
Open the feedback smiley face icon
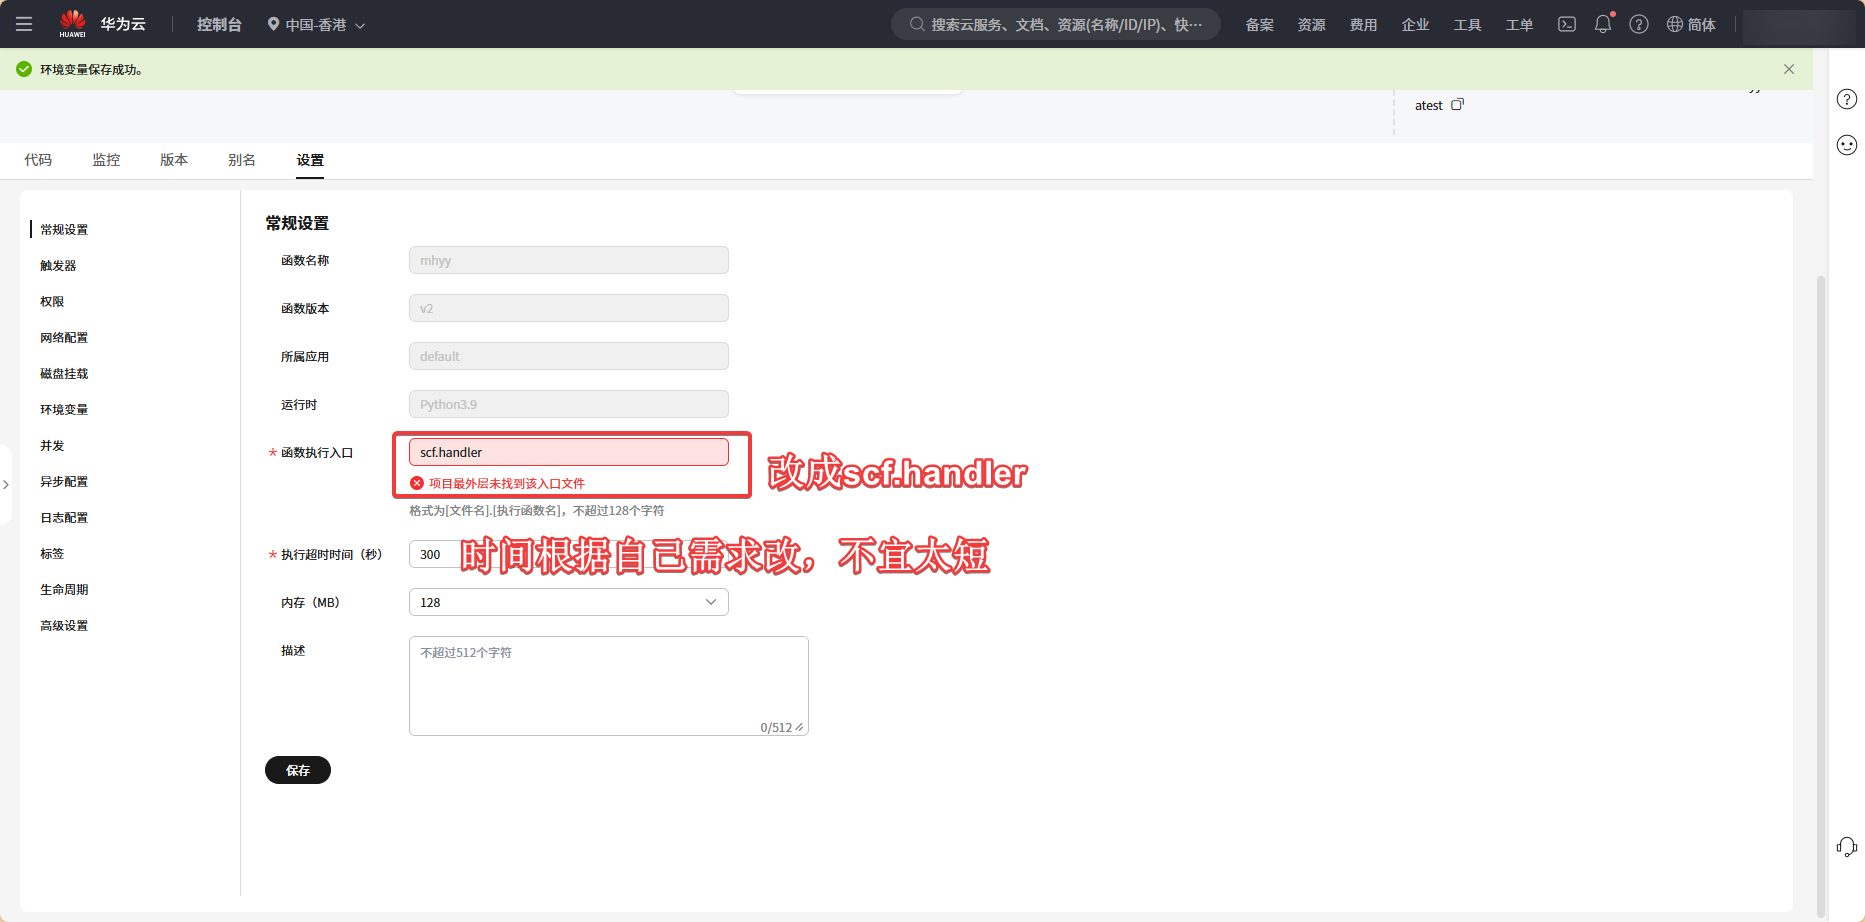(x=1847, y=145)
